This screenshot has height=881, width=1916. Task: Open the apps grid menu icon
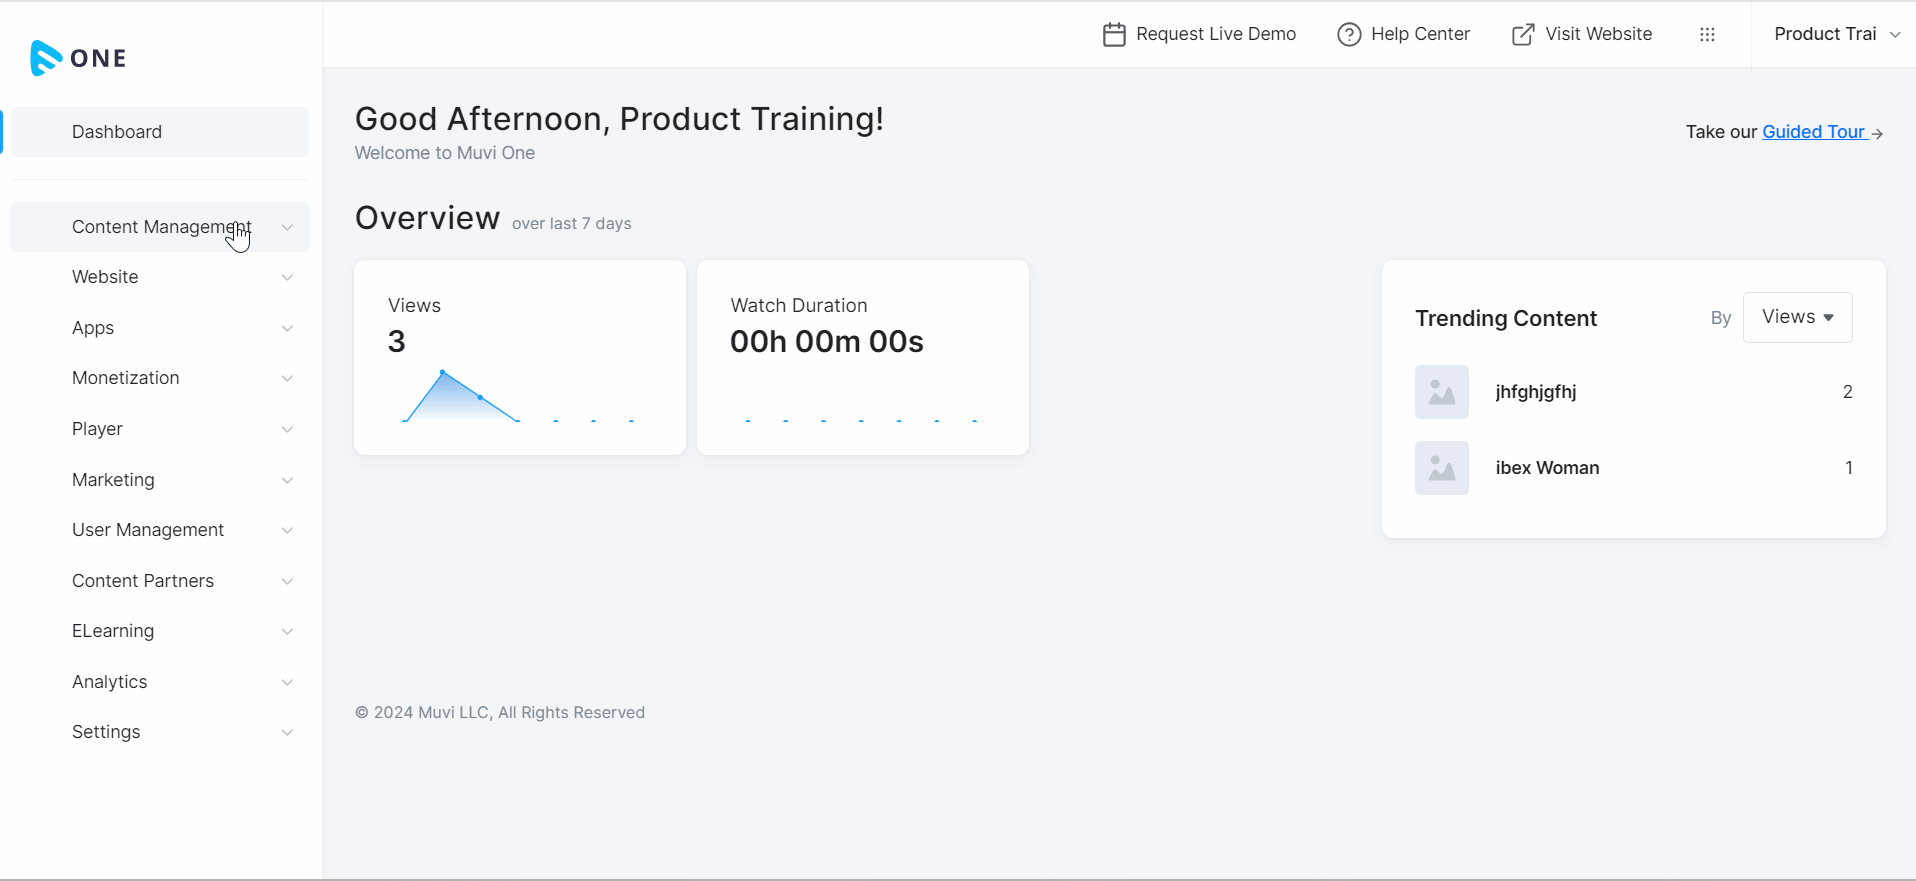click(1707, 35)
